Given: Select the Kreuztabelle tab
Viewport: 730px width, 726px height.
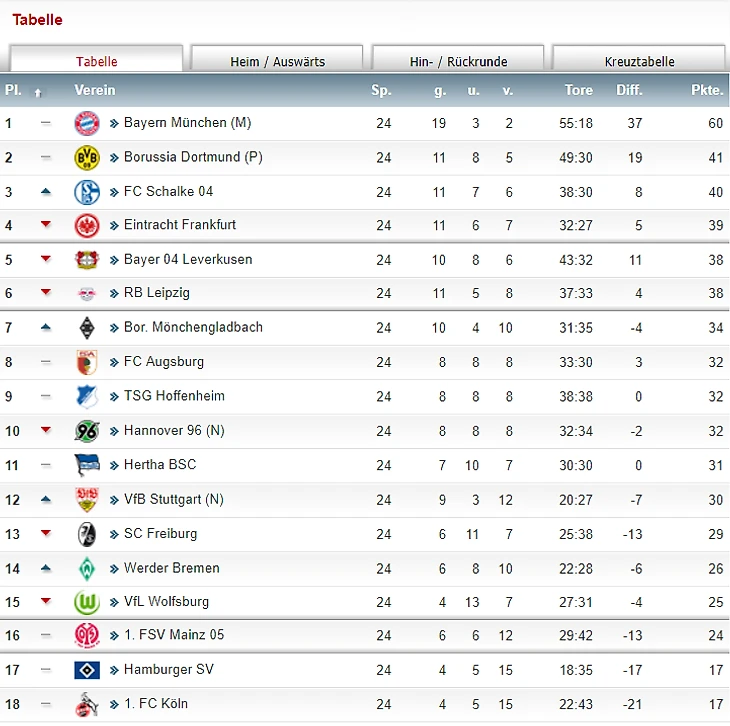Looking at the screenshot, I should (x=639, y=61).
